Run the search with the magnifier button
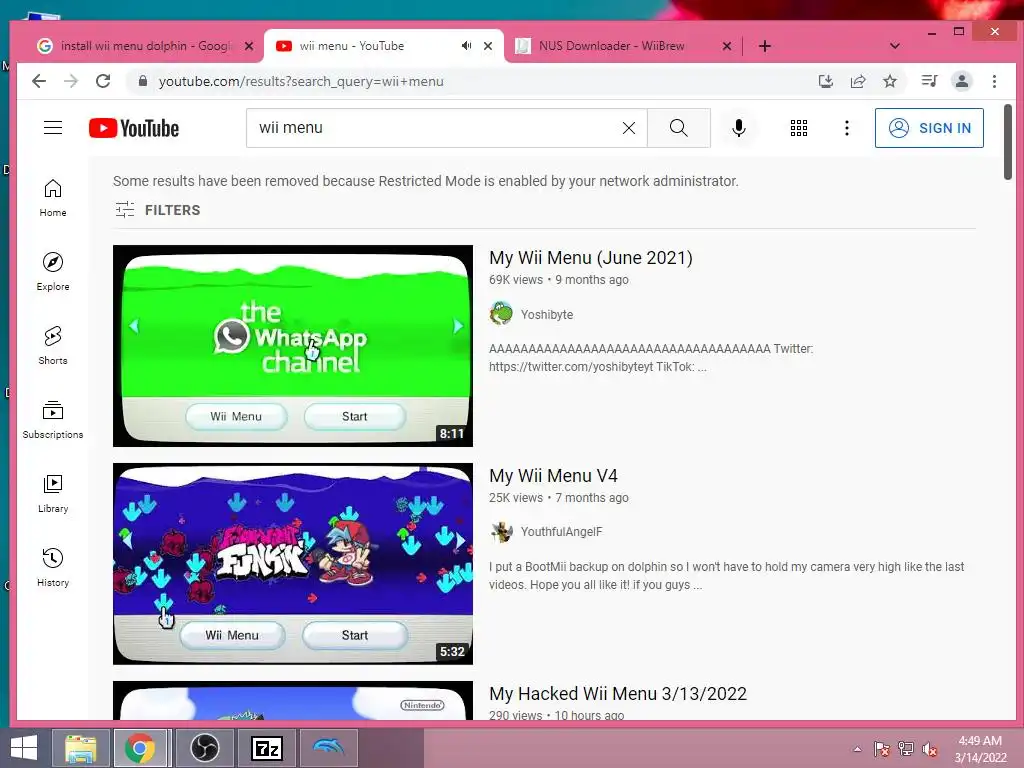 679,128
